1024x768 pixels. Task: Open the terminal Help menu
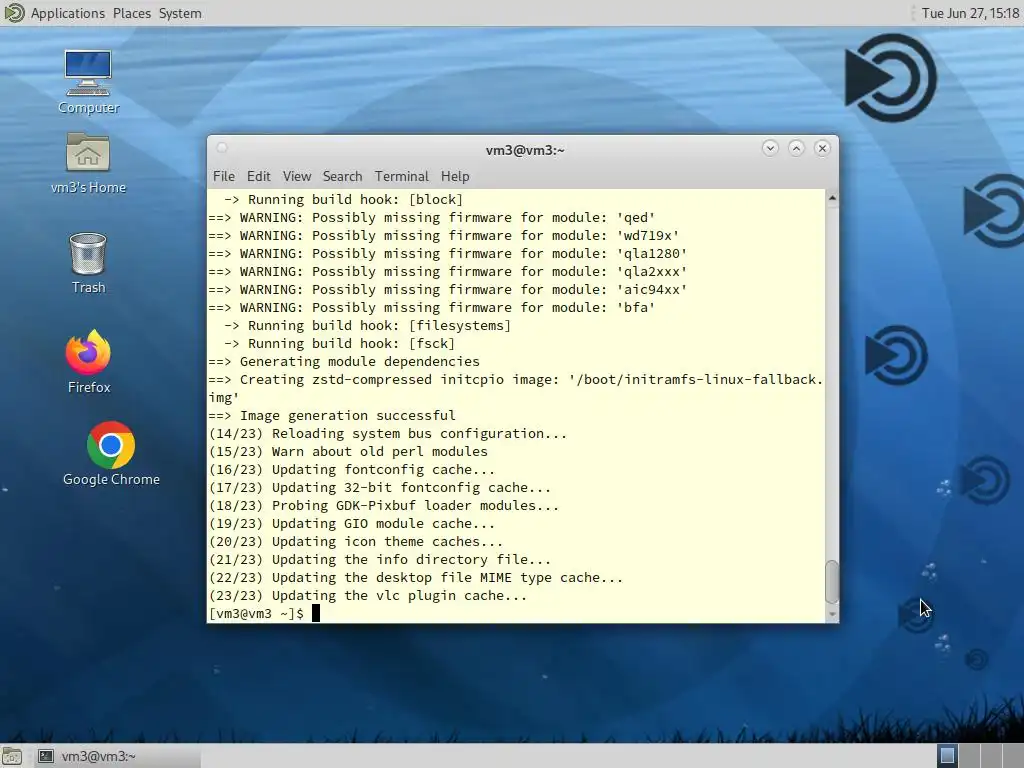pyautogui.click(x=455, y=176)
